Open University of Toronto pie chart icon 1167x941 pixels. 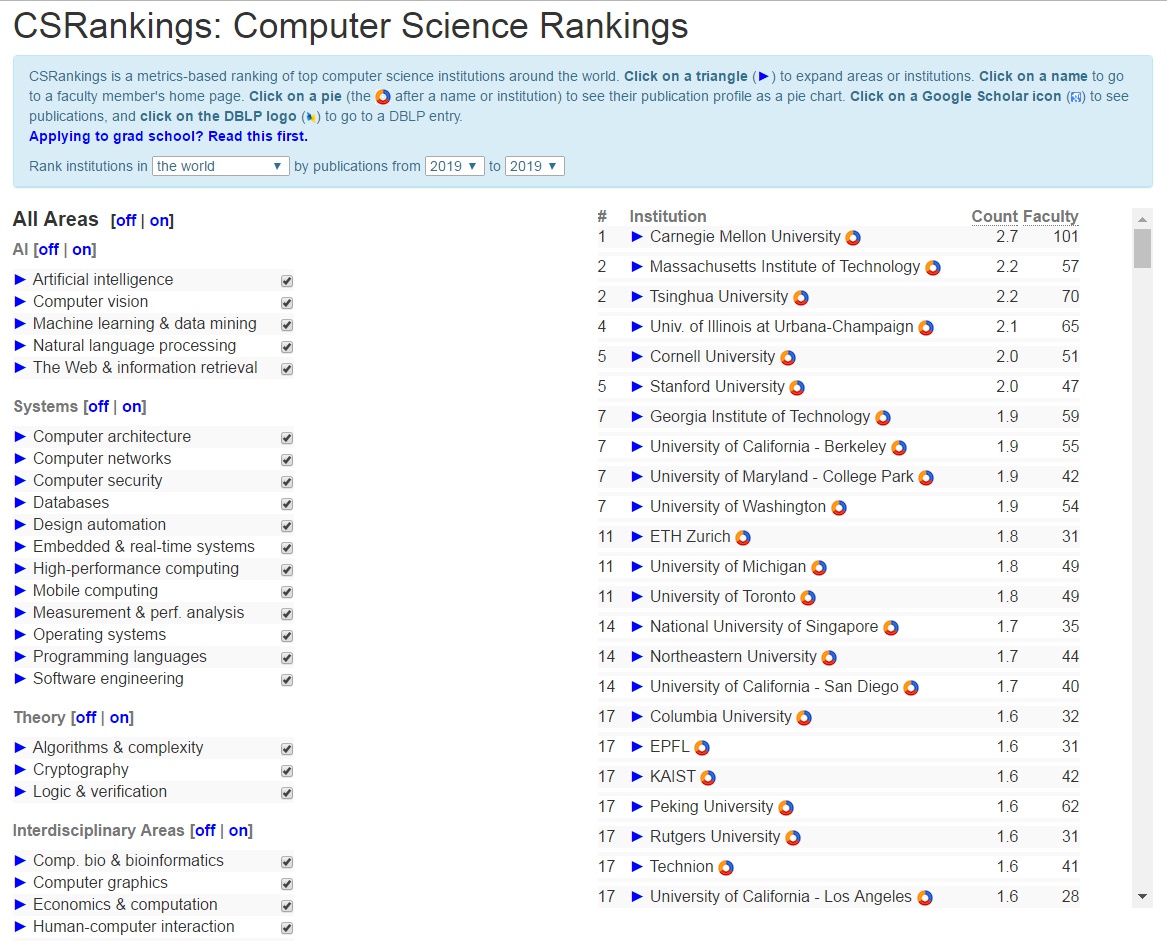tap(808, 597)
